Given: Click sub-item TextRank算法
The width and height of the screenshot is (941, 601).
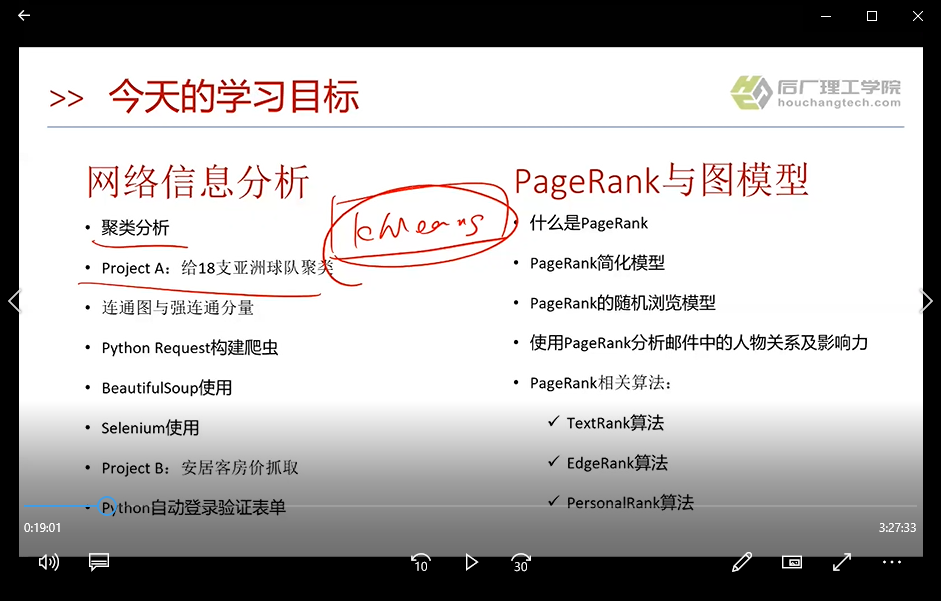Looking at the screenshot, I should (615, 423).
